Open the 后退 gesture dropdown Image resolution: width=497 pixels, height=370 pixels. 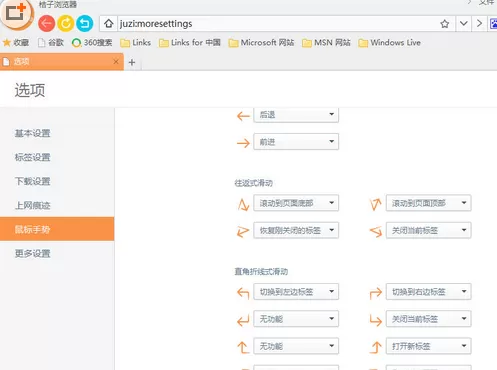coord(296,115)
